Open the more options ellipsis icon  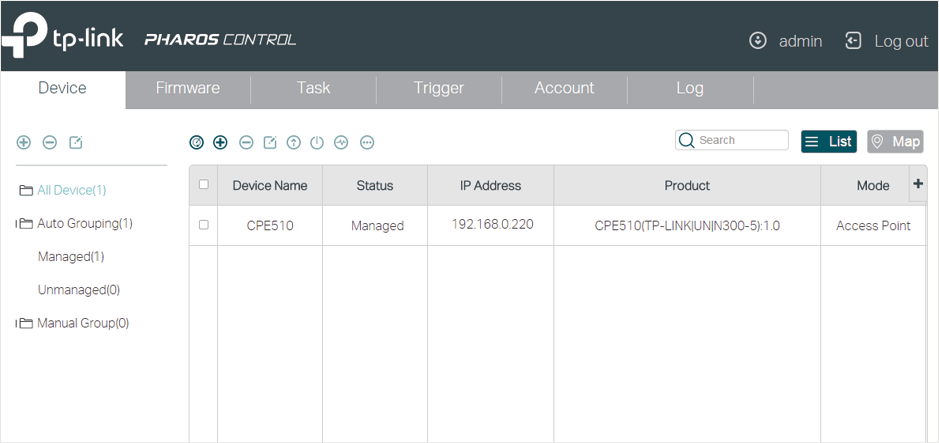coord(367,142)
